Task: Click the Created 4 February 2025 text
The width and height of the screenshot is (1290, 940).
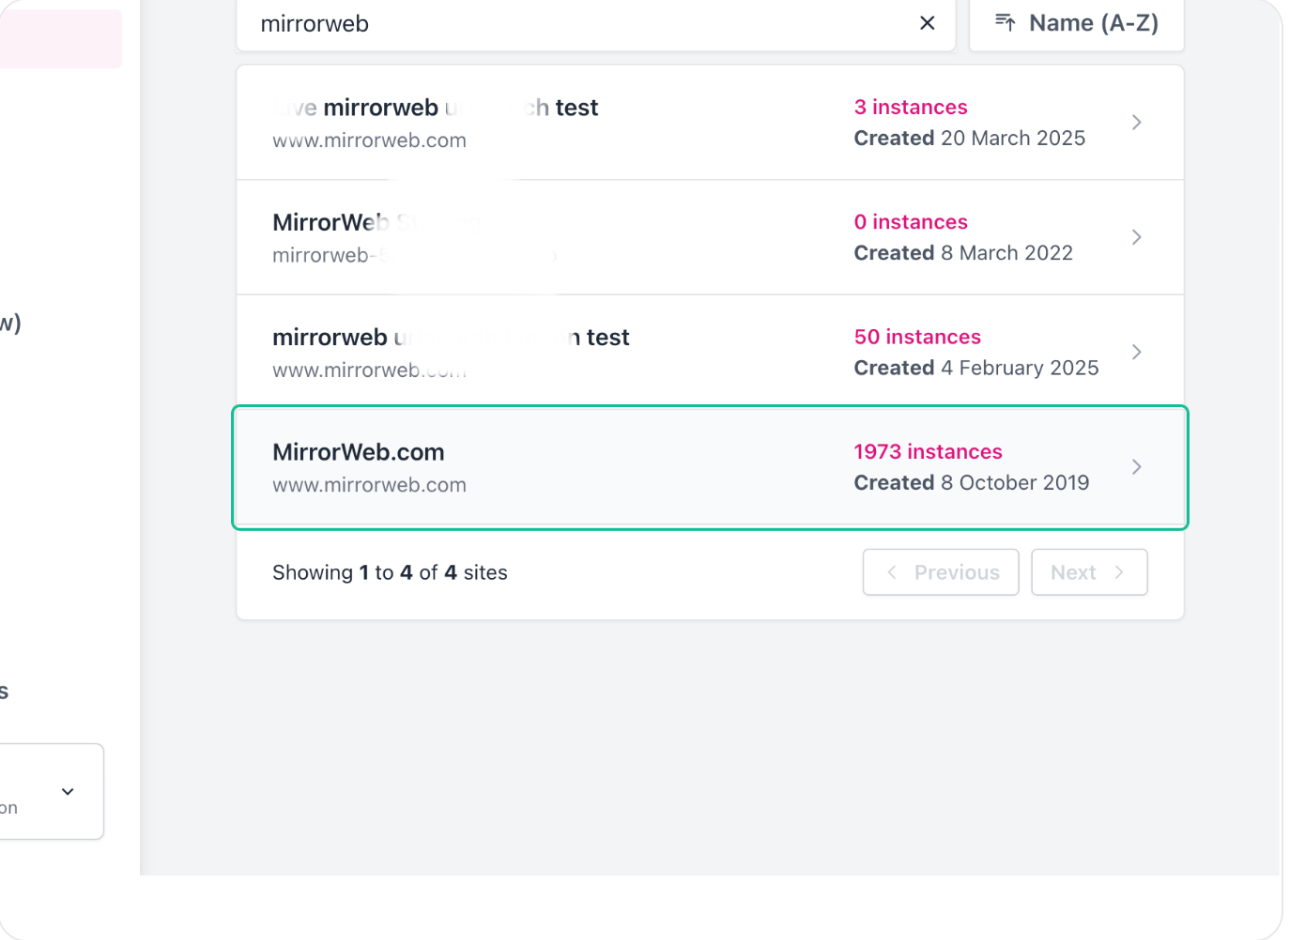Action: point(976,368)
